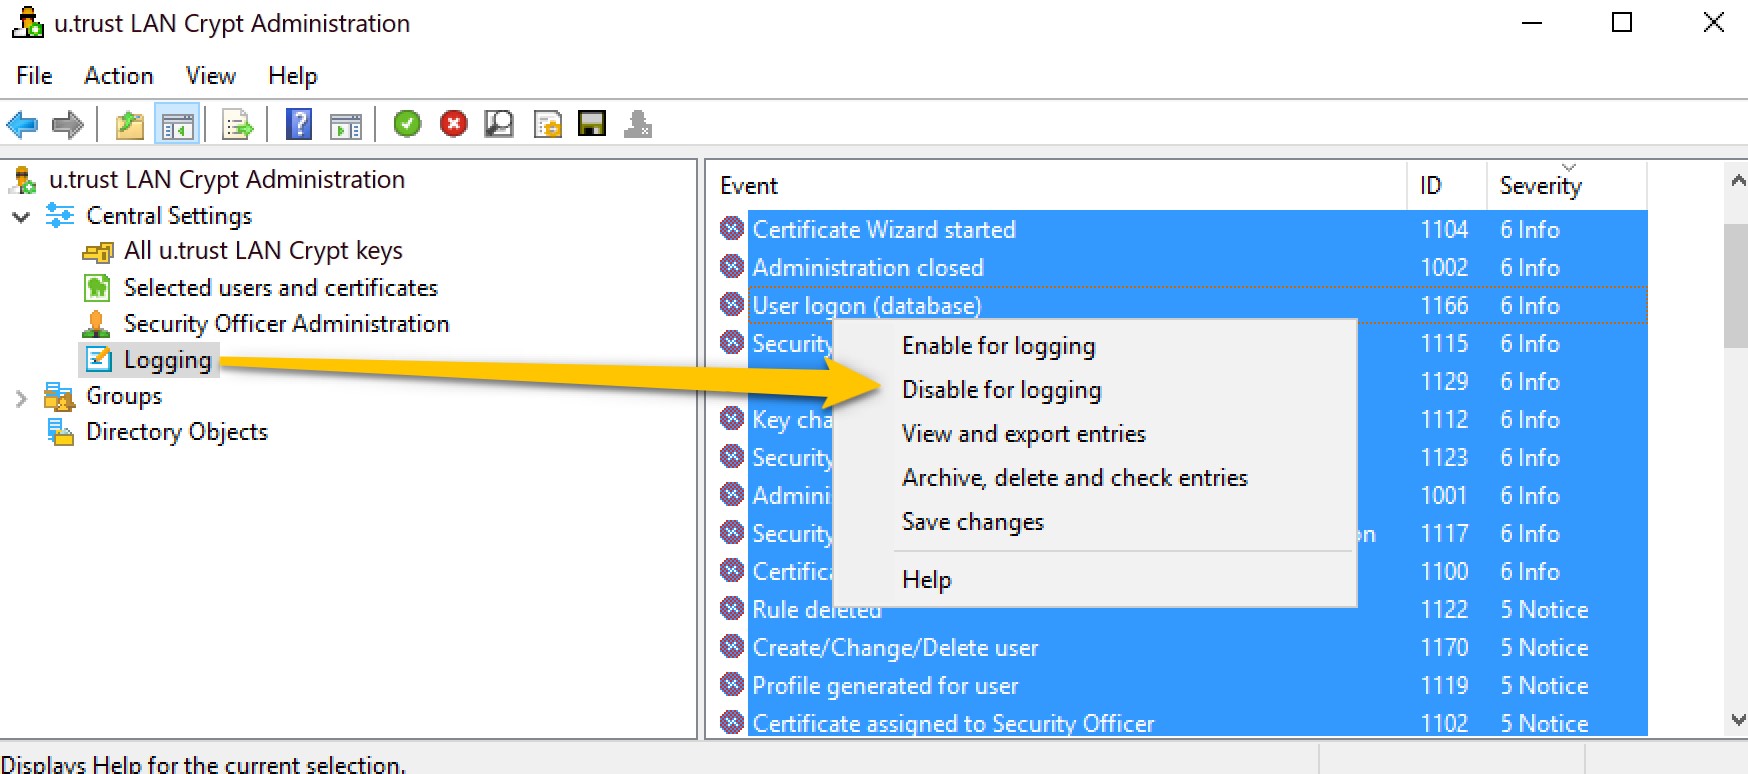The width and height of the screenshot is (1748, 774).
Task: Click the Selected users and certificates icon
Action: coord(97,288)
